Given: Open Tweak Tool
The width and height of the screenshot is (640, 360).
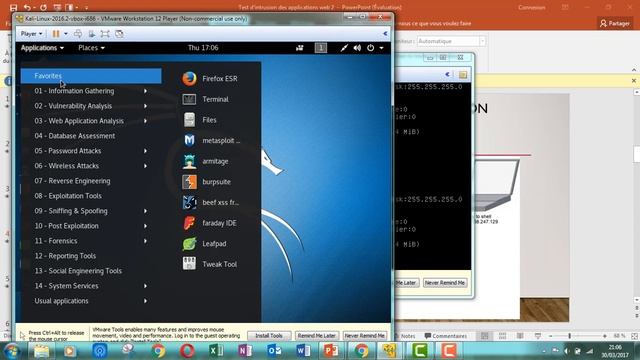Looking at the screenshot, I should coord(209,264).
